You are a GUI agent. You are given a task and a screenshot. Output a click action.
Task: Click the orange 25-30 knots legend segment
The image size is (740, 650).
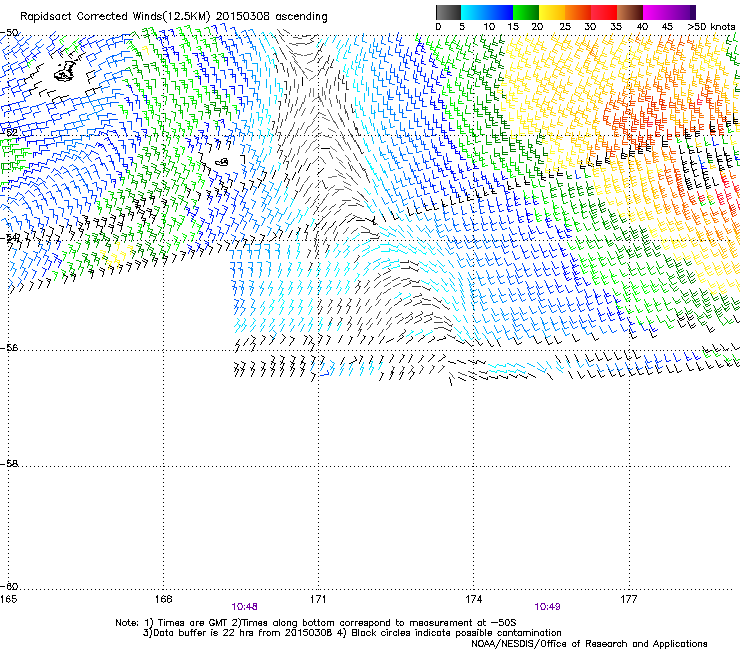click(578, 12)
